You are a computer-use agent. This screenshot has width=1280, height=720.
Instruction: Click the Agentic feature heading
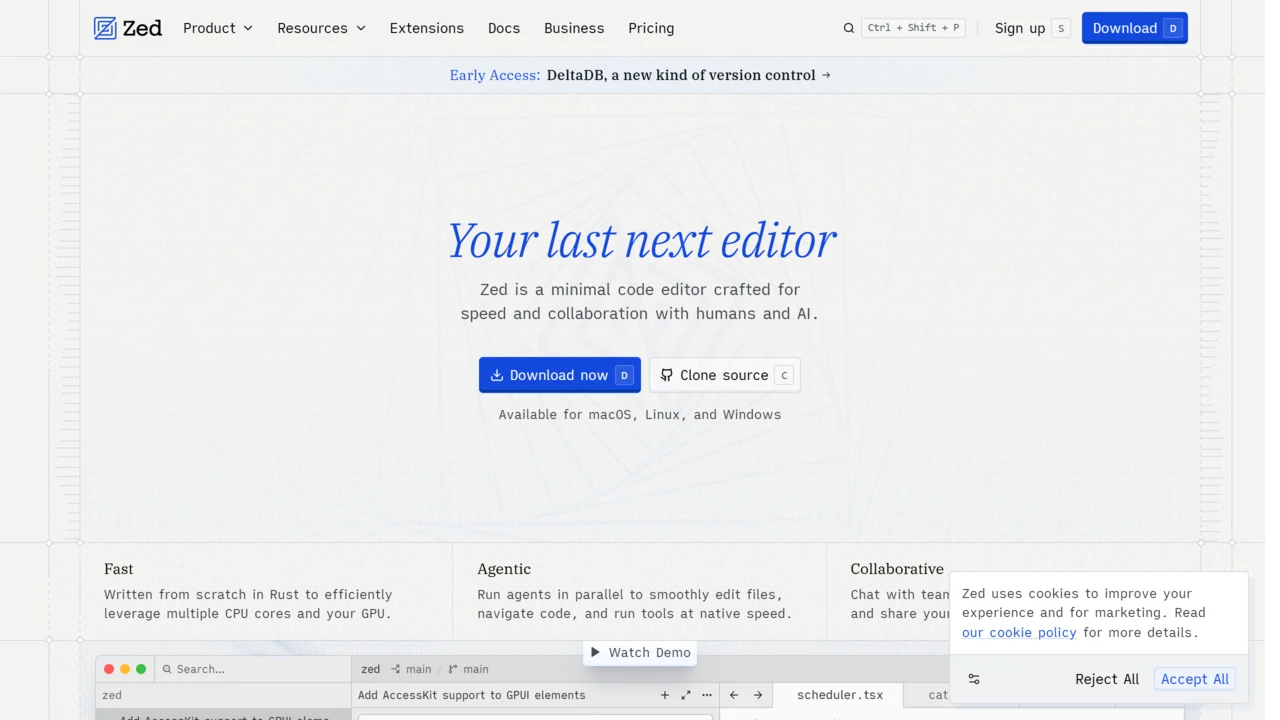pyautogui.click(x=504, y=569)
